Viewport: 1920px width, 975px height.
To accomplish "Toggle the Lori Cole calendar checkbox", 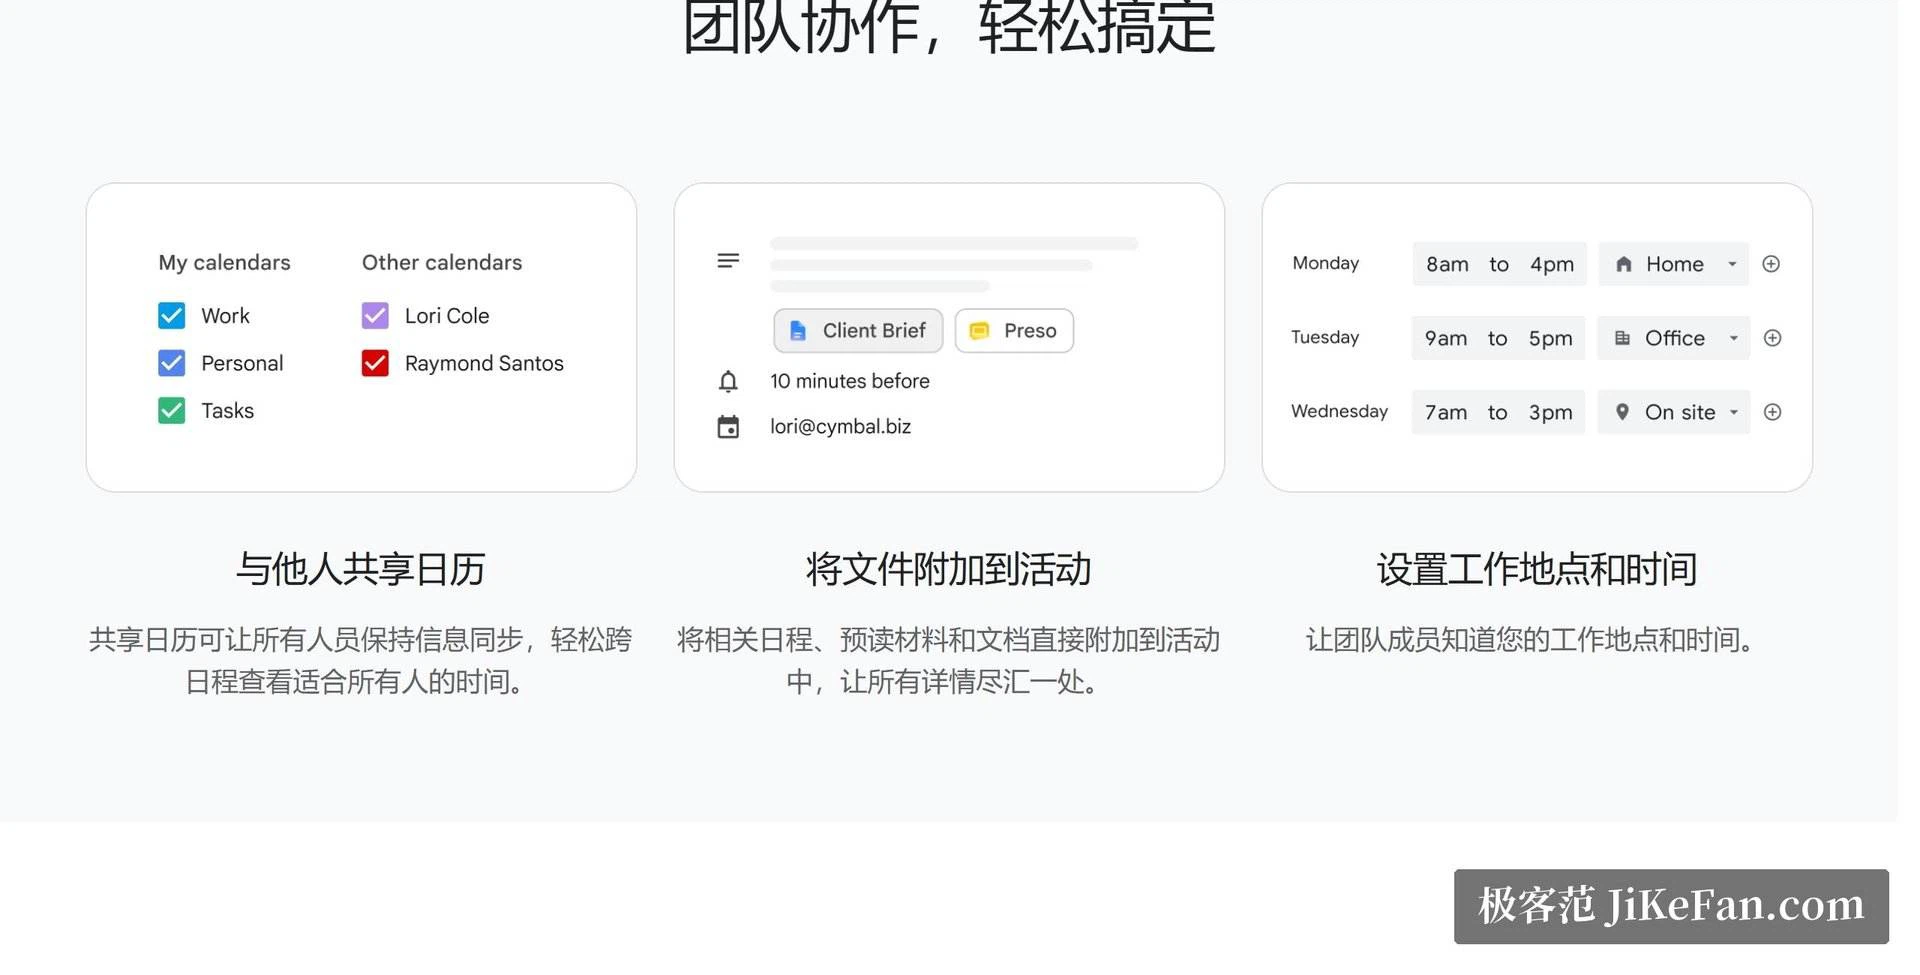I will (x=375, y=316).
